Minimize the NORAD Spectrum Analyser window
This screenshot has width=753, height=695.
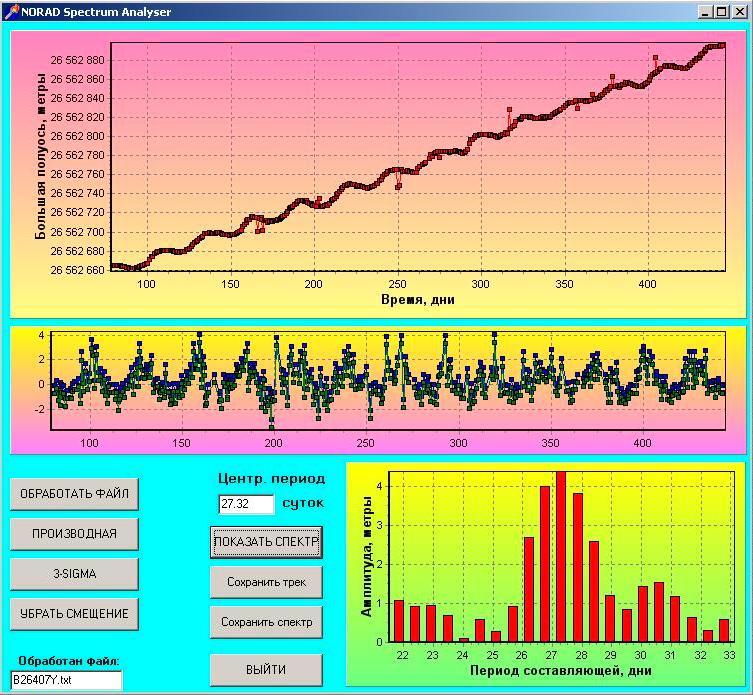point(705,12)
